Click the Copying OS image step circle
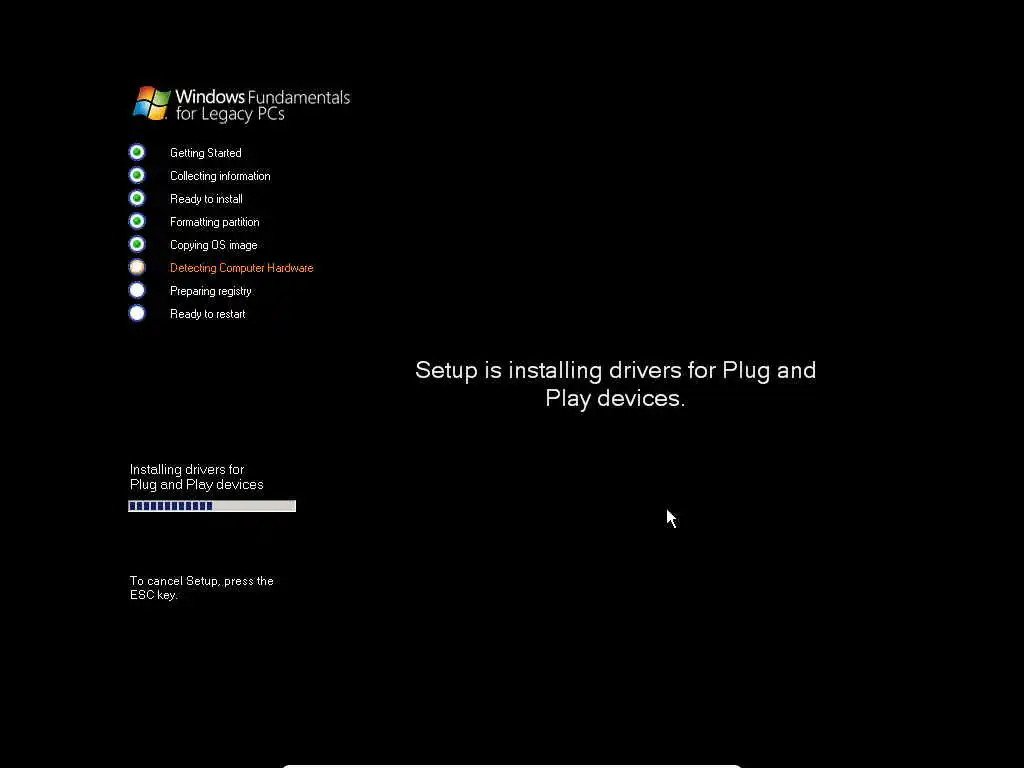The image size is (1024, 768). (x=137, y=244)
